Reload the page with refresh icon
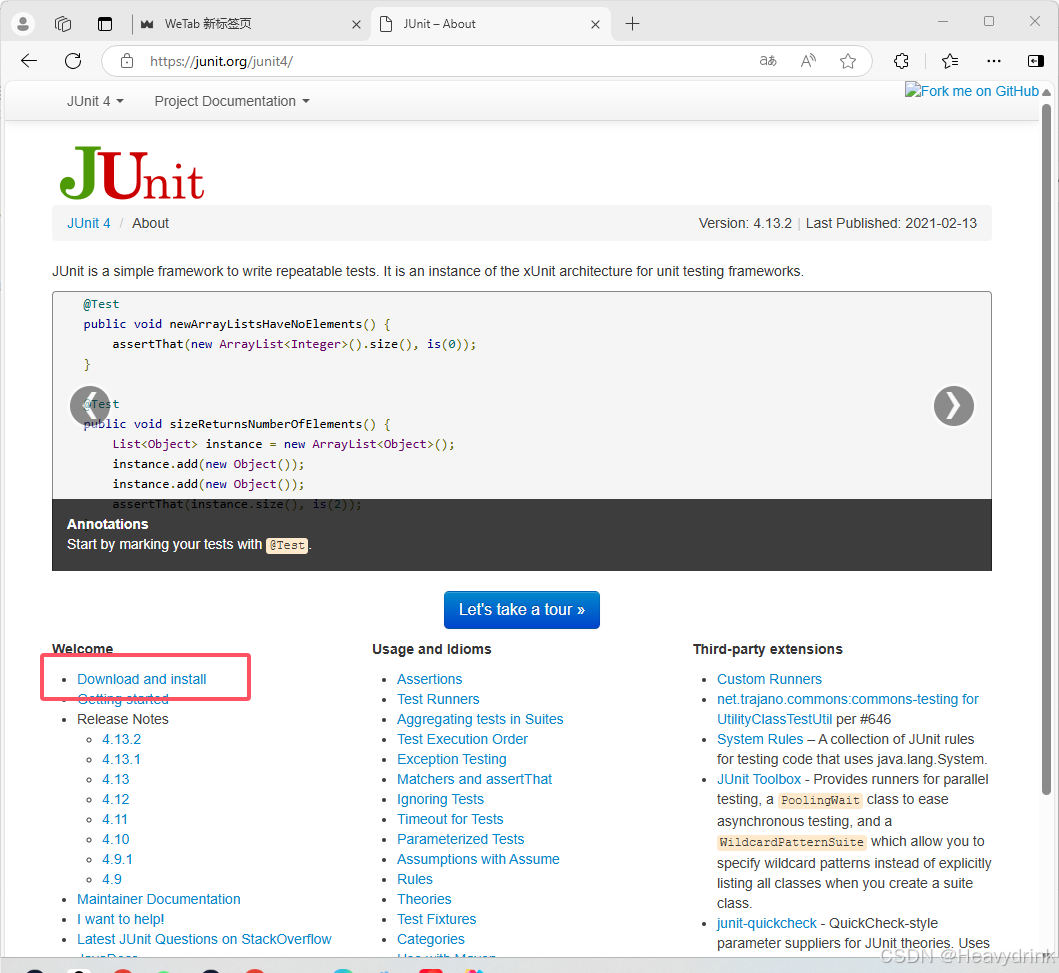 tap(73, 61)
